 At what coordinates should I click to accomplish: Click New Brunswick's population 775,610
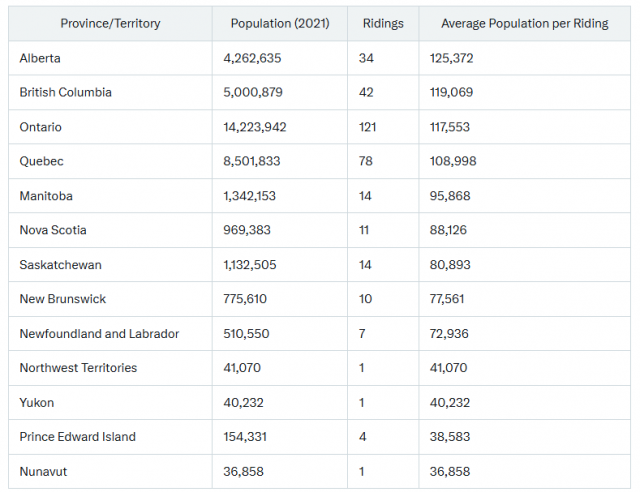[x=248, y=299]
